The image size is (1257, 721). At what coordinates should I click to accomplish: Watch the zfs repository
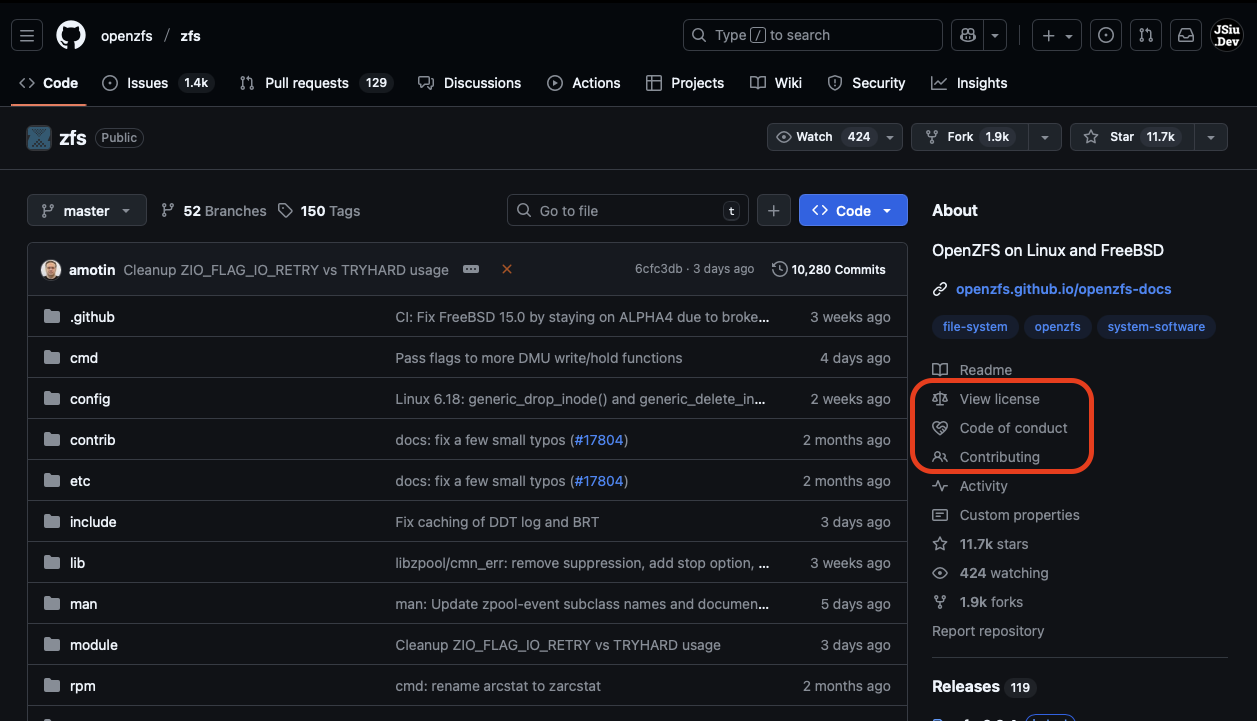click(x=822, y=137)
